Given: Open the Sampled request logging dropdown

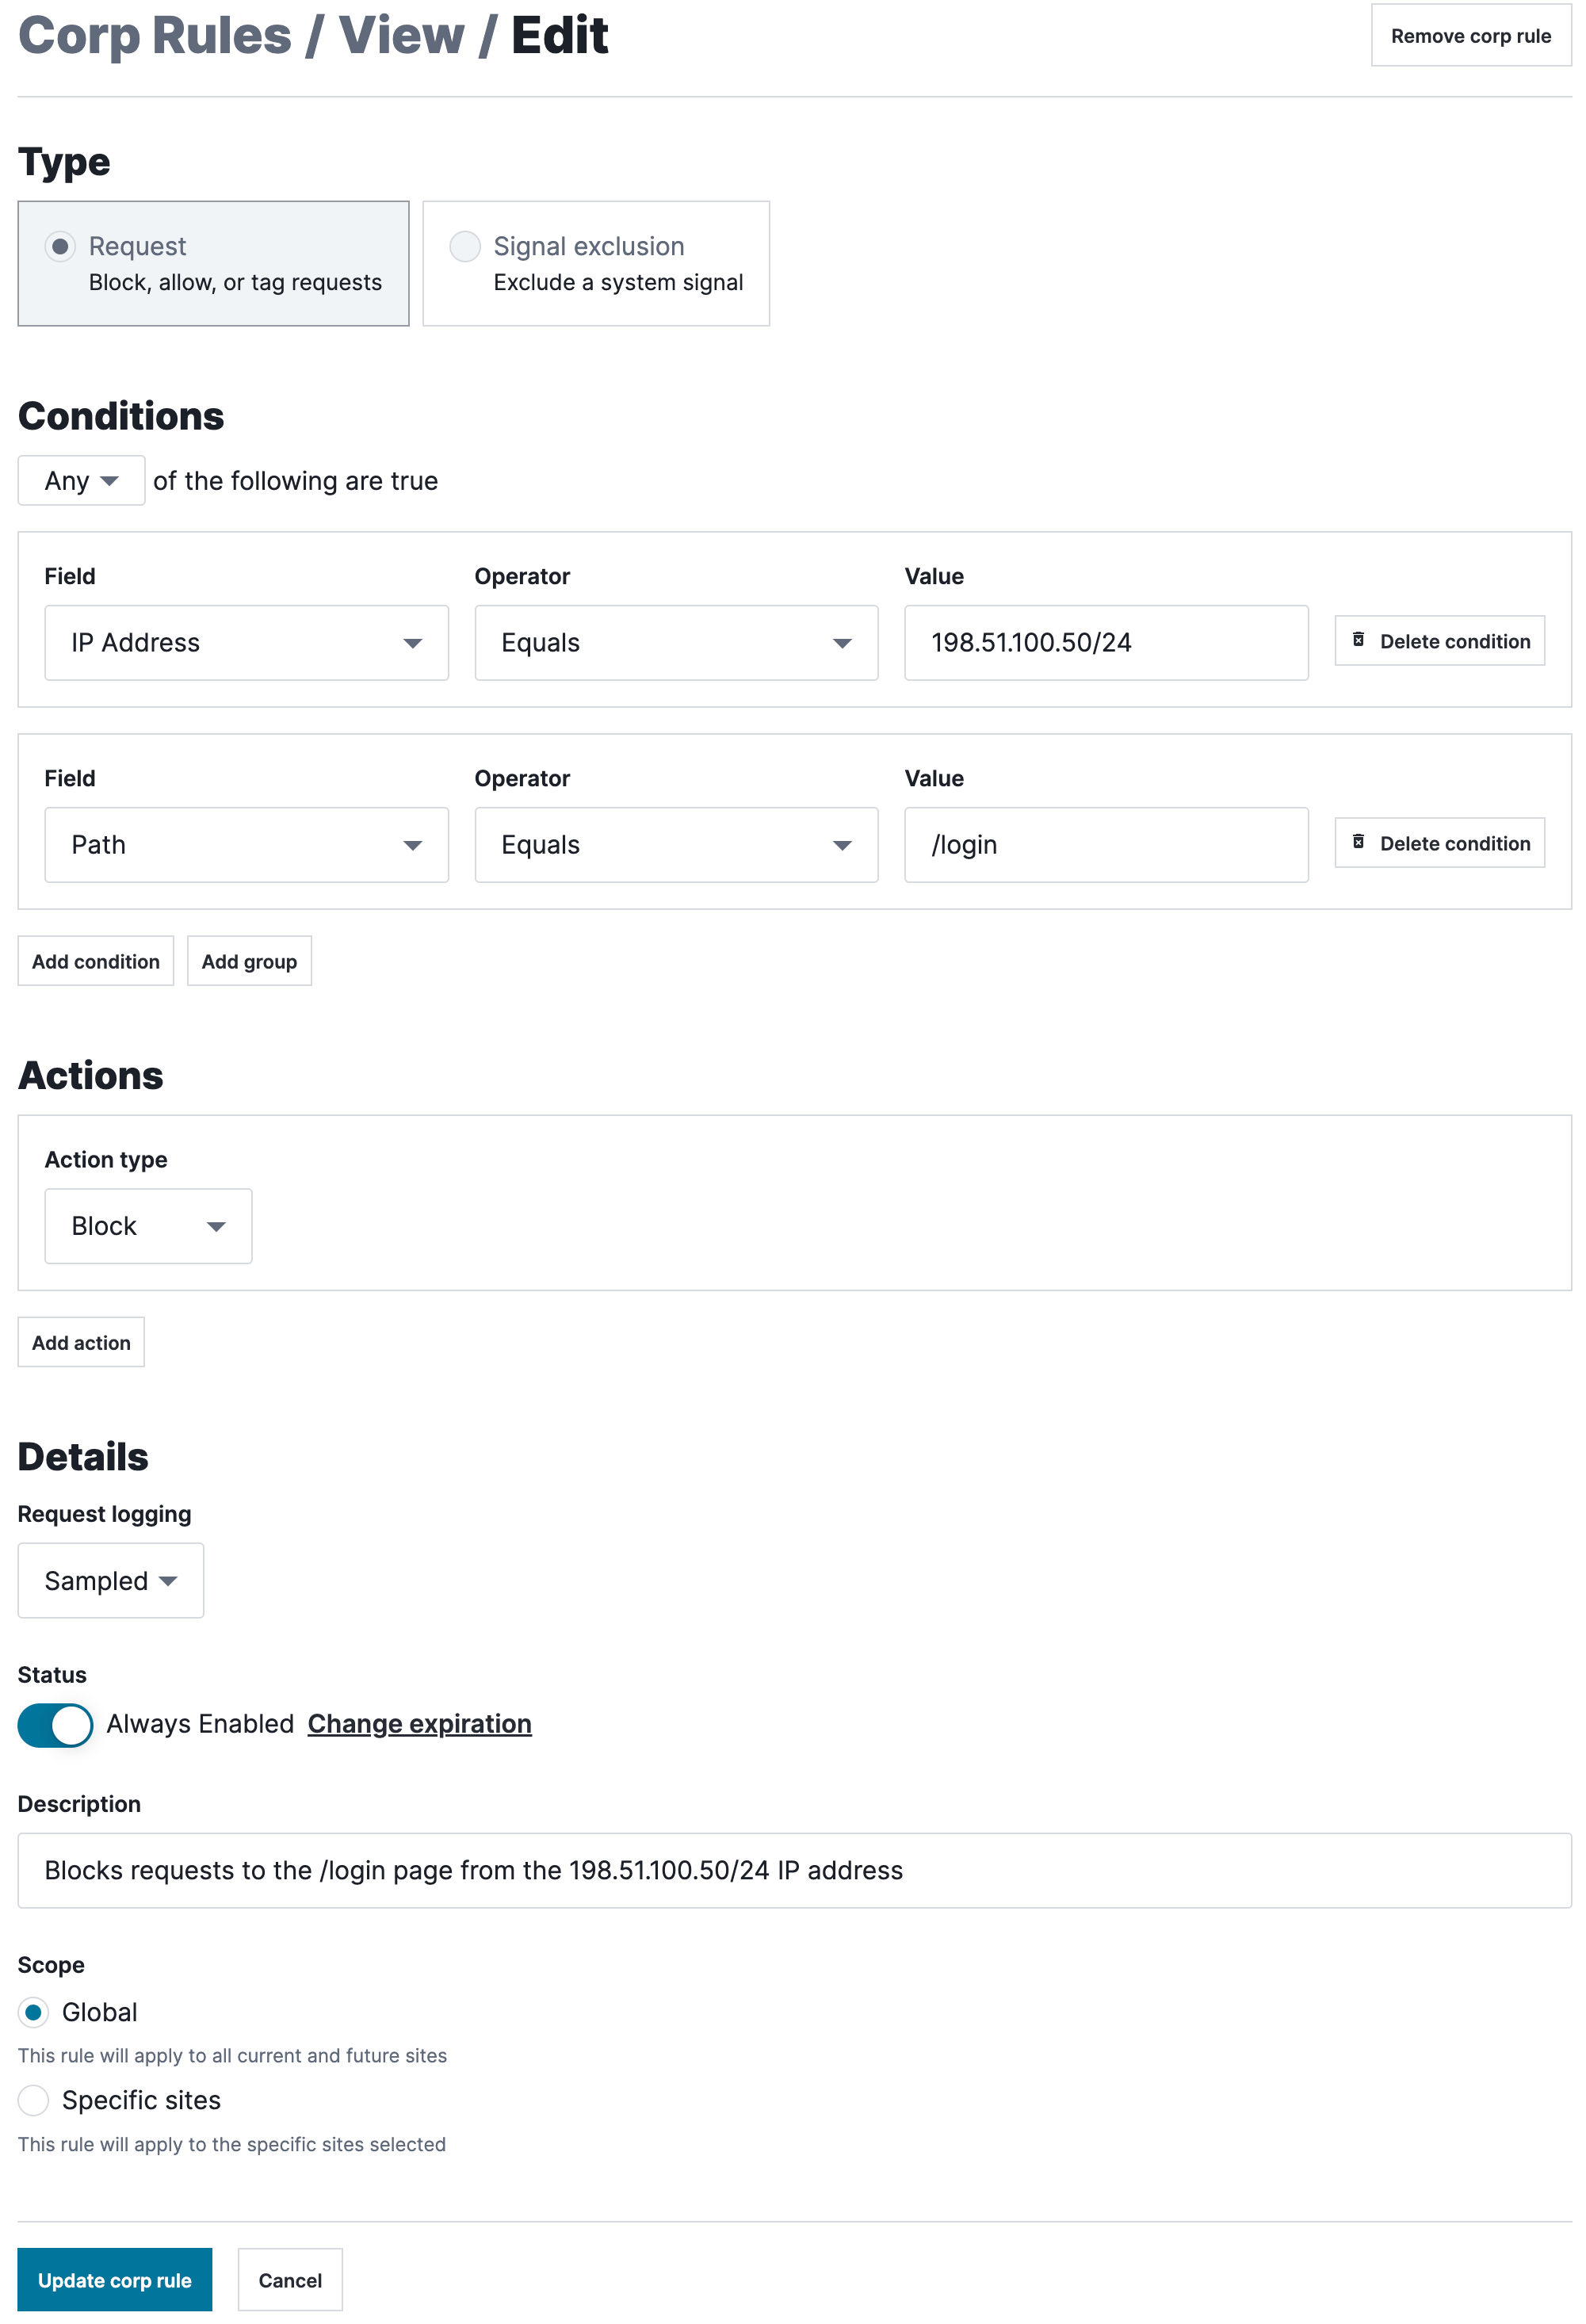Looking at the screenshot, I should (x=110, y=1580).
